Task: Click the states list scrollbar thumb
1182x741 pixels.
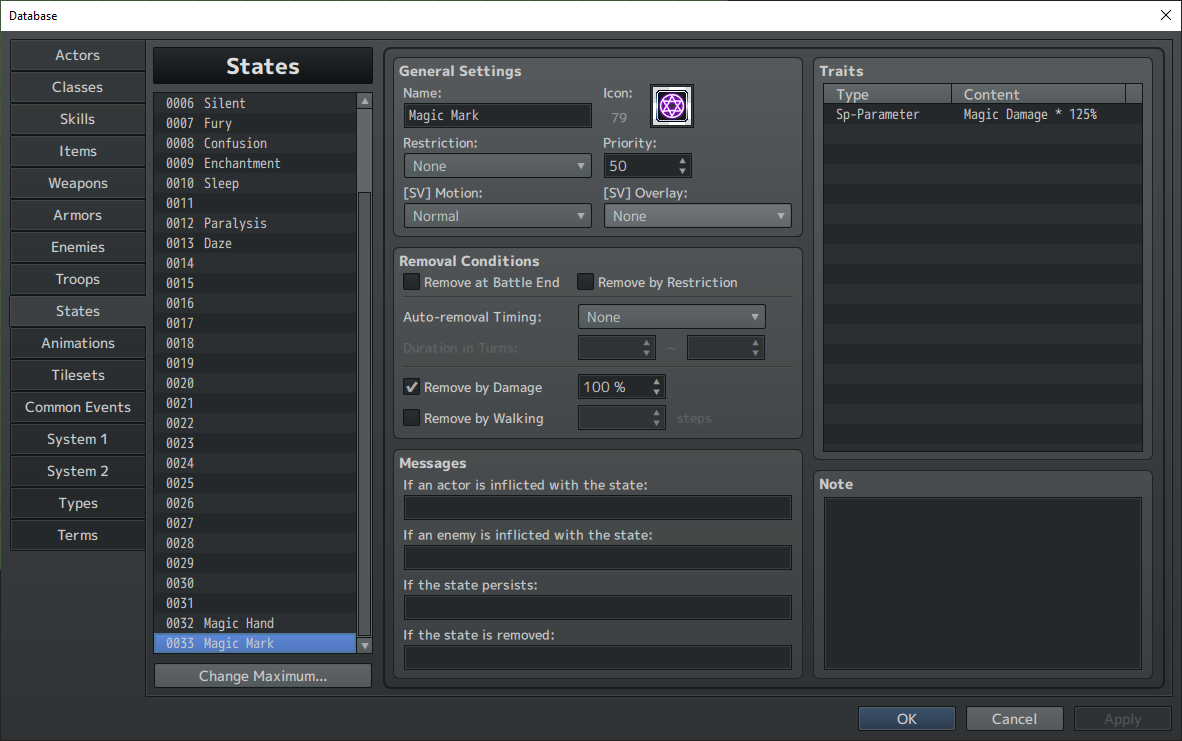Action: (365, 414)
